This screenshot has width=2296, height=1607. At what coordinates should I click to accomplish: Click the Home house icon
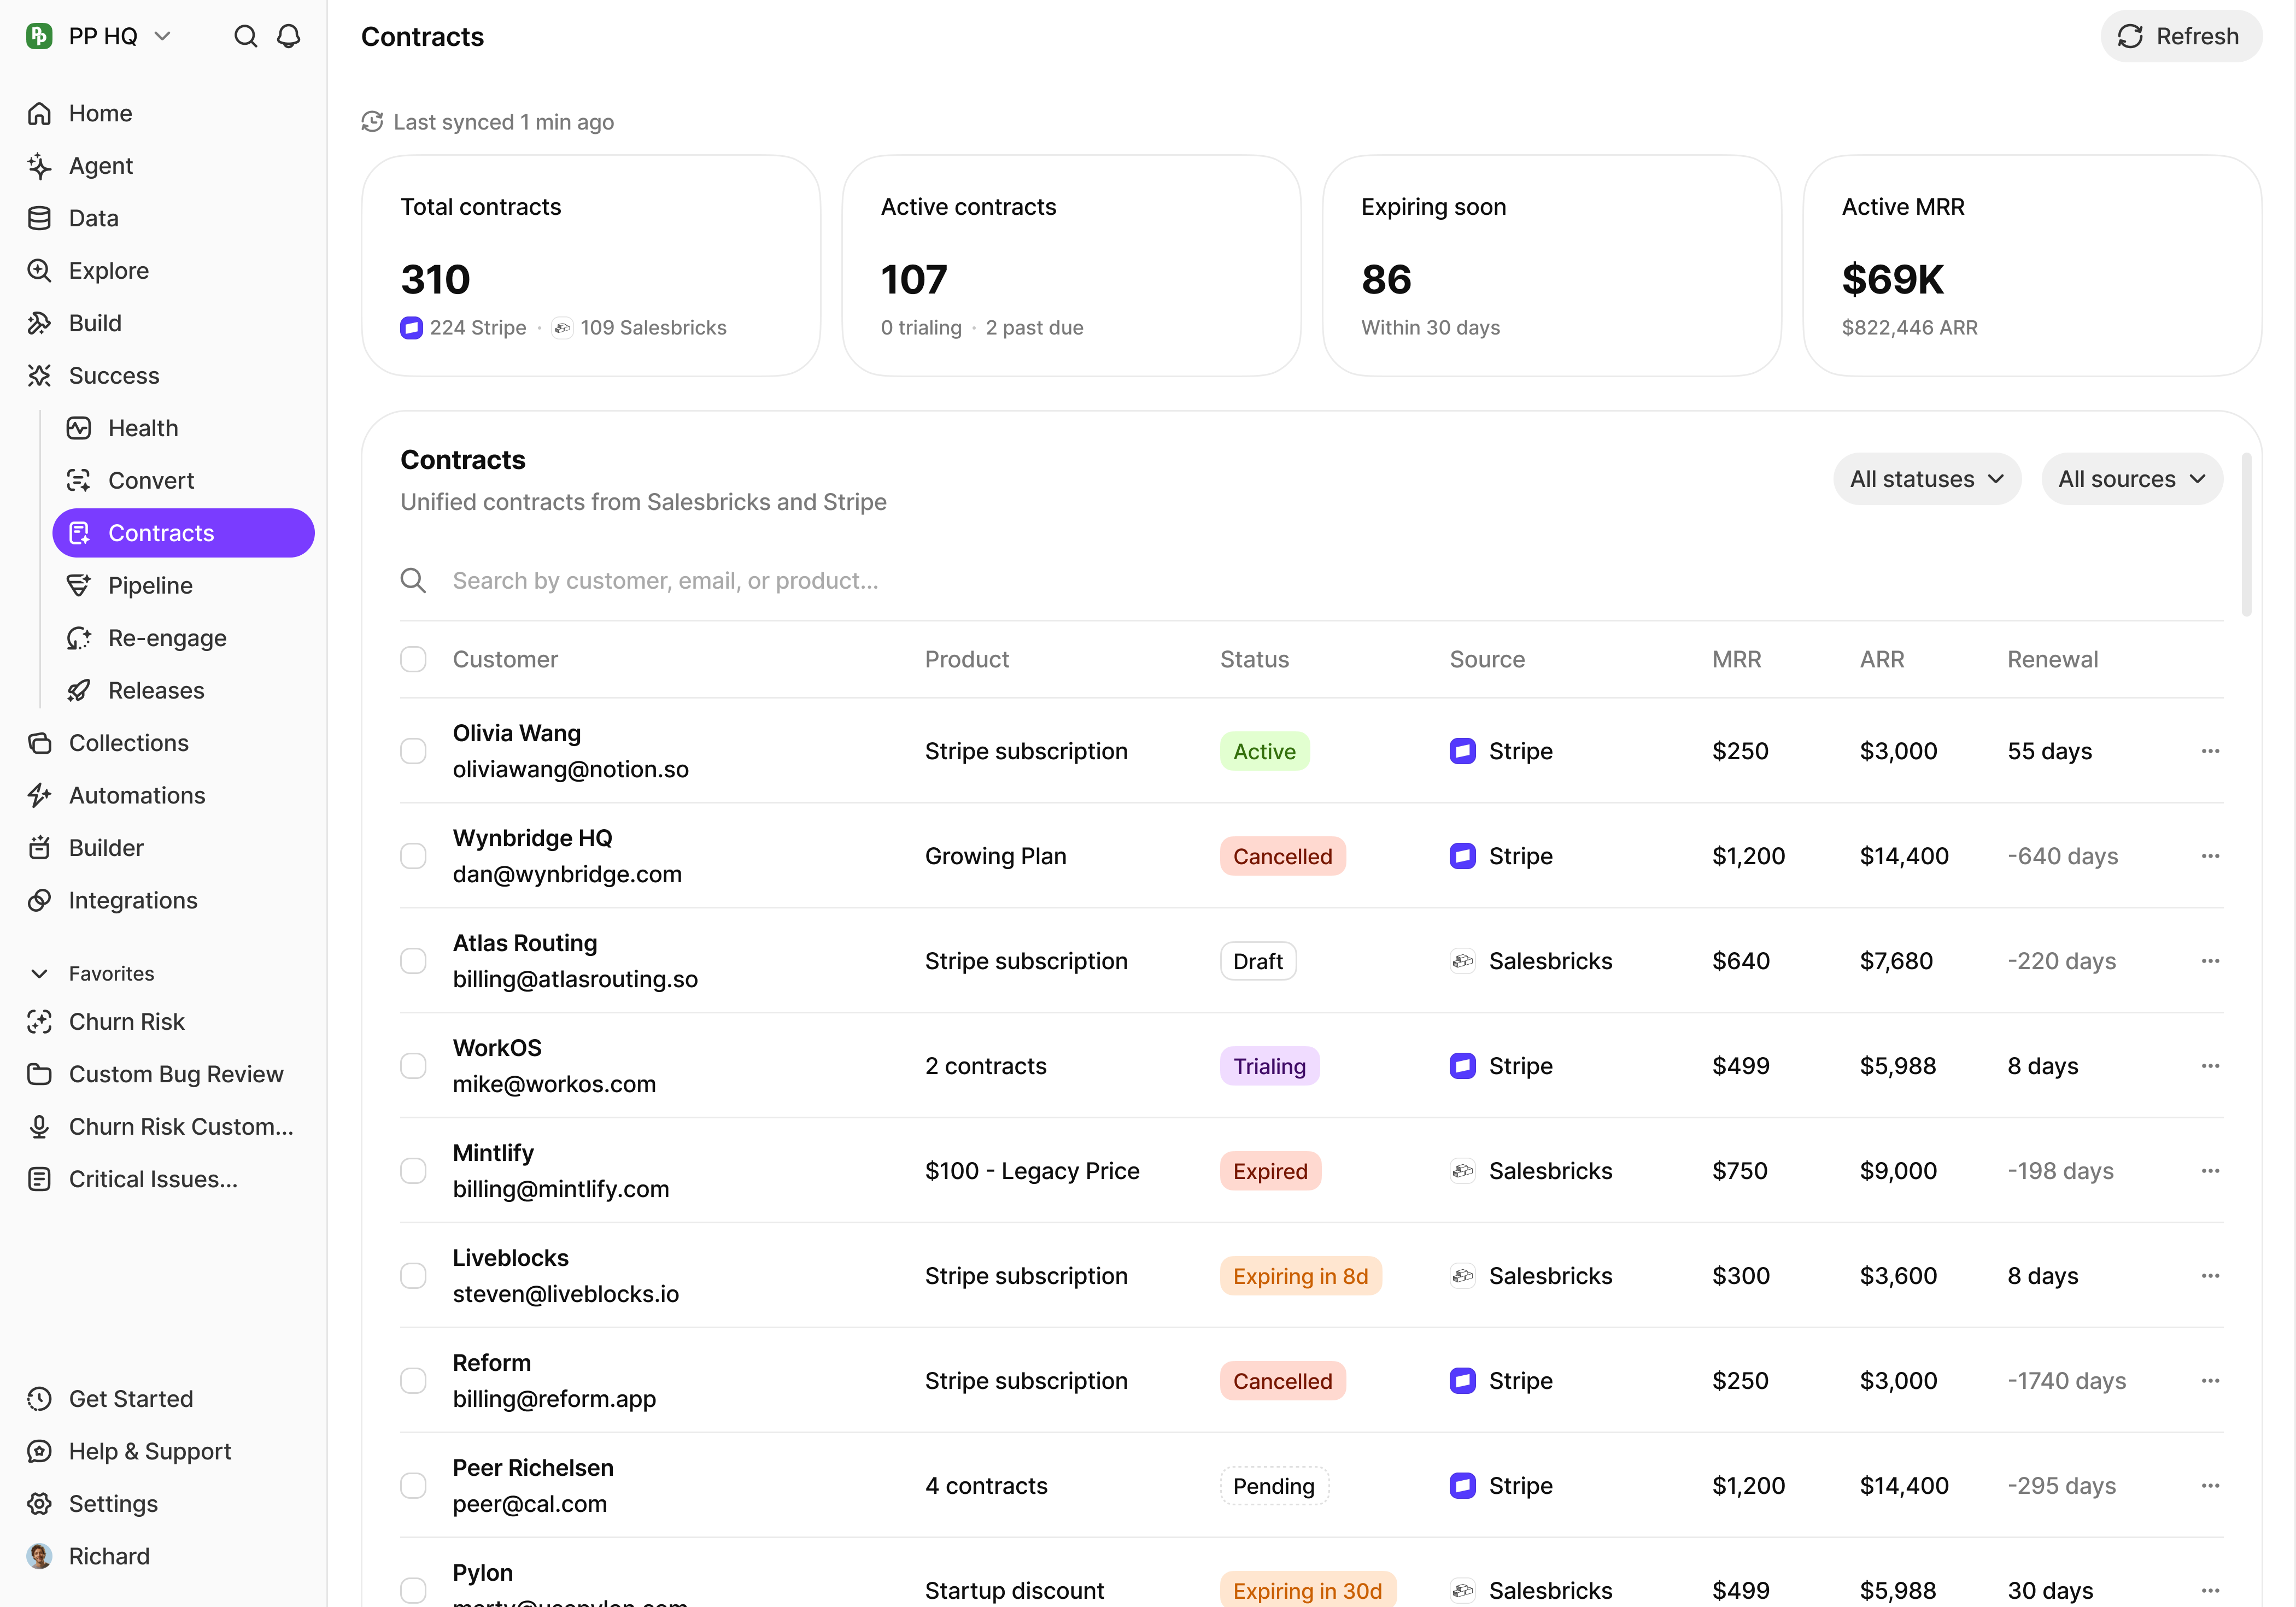[x=39, y=114]
